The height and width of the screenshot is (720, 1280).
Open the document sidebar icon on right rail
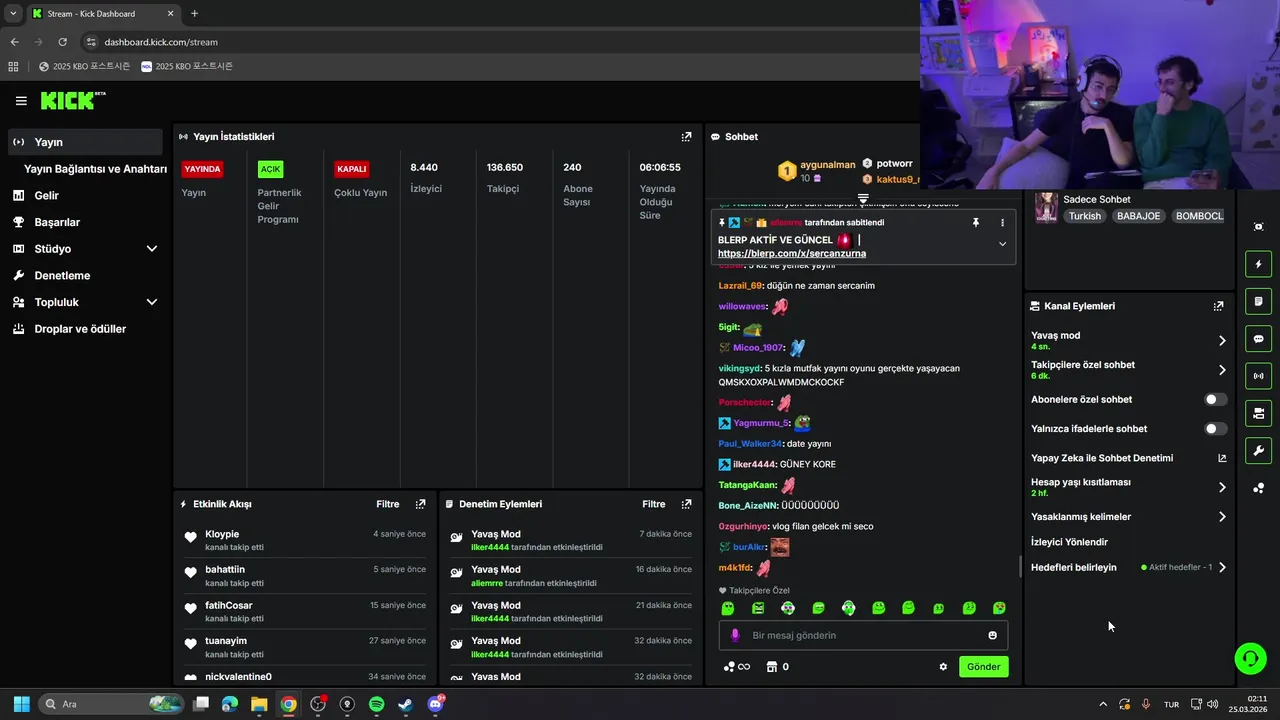(x=1258, y=301)
